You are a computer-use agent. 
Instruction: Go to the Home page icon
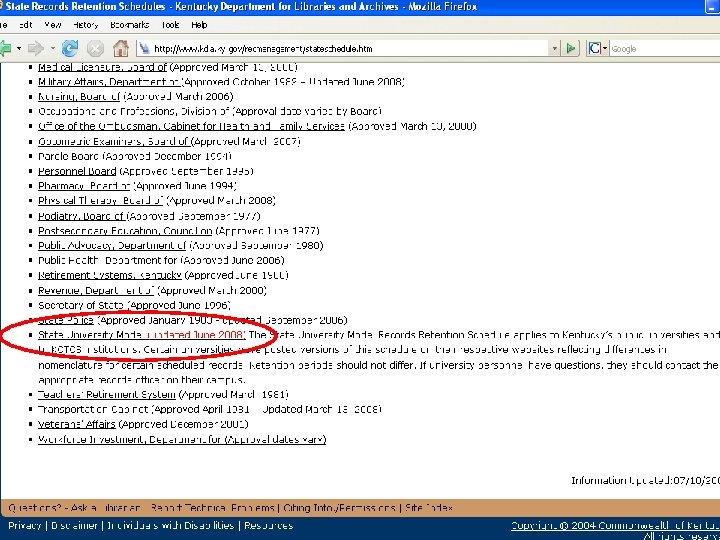[x=121, y=48]
